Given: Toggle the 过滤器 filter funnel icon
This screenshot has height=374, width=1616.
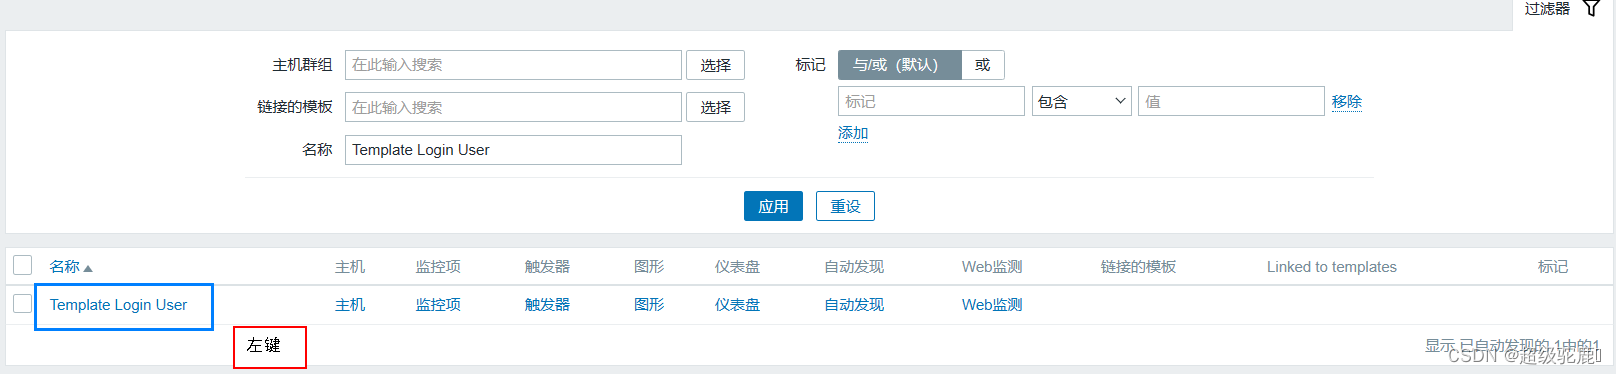Looking at the screenshot, I should click(1591, 9).
